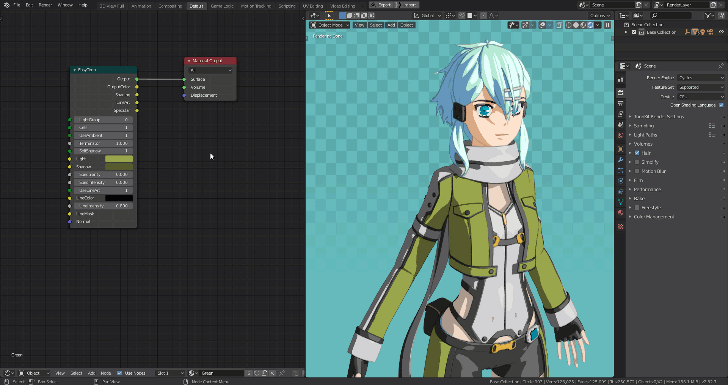
Task: Open the node editor's editor type menu
Action: pos(8,373)
